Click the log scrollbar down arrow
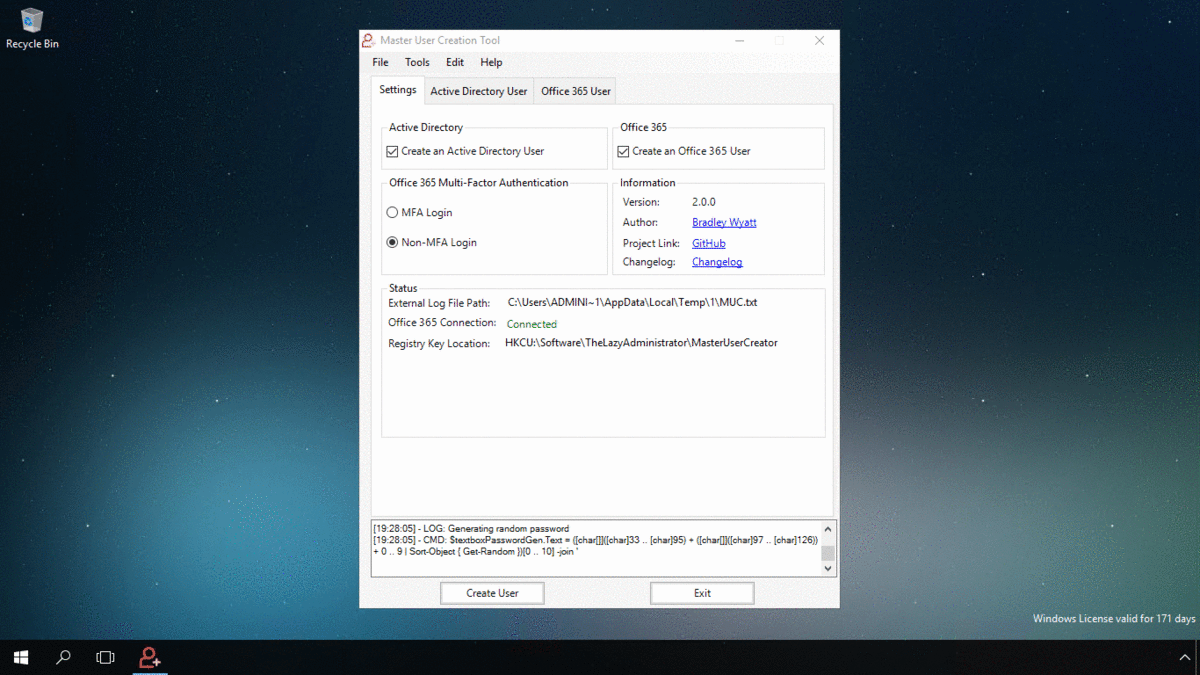Image resolution: width=1200 pixels, height=675 pixels. [x=827, y=569]
